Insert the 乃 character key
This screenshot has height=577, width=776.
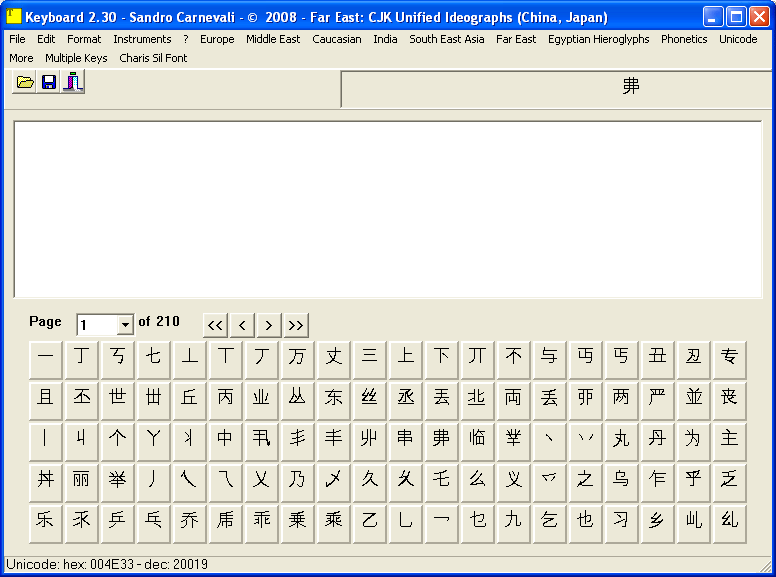[297, 483]
